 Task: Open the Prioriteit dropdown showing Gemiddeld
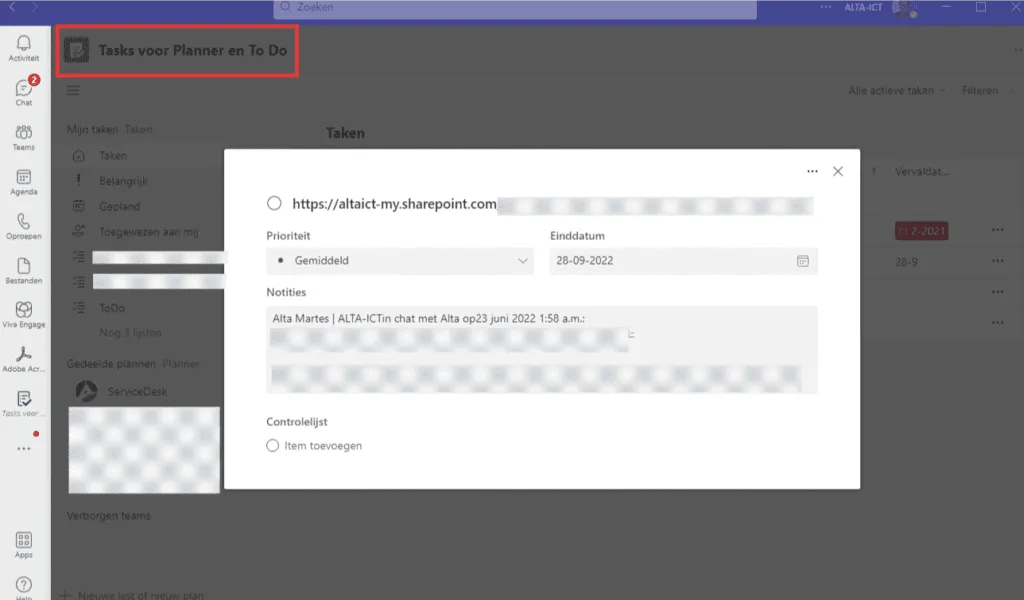(x=400, y=261)
